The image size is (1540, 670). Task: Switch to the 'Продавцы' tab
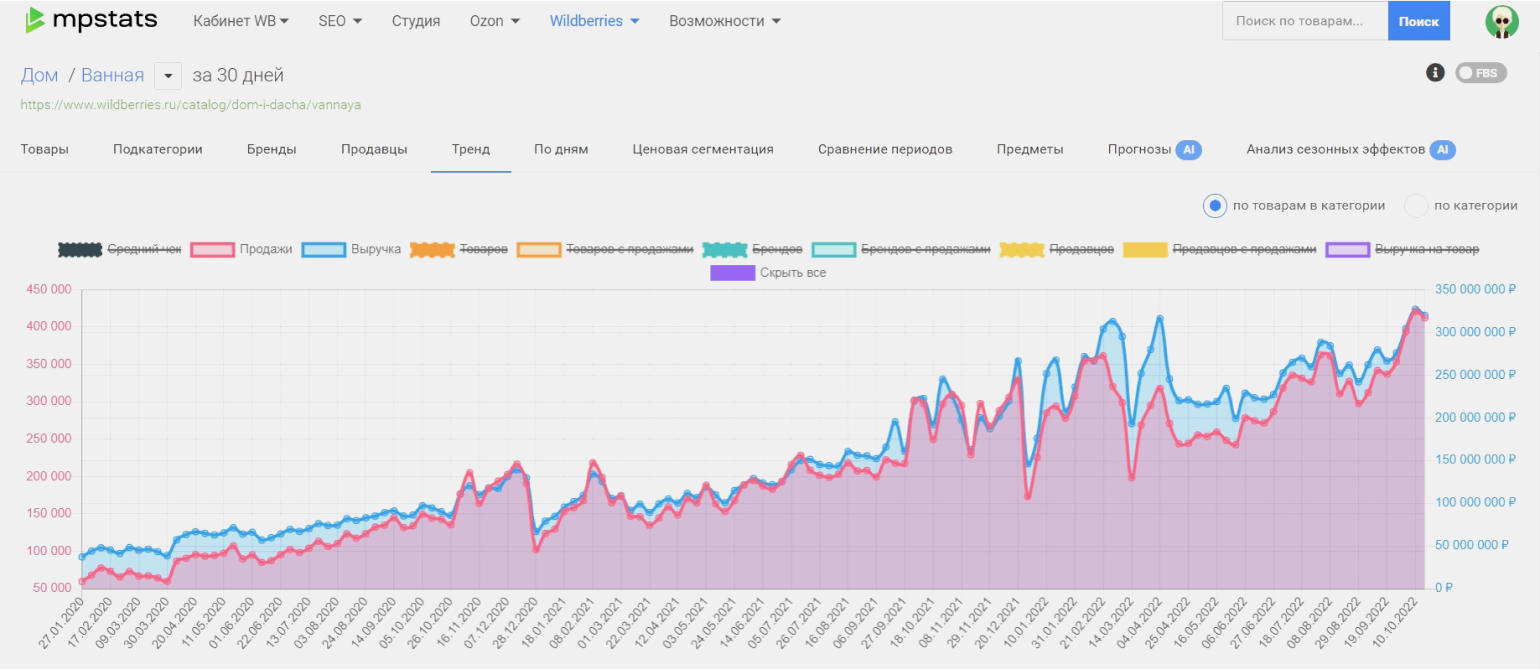click(x=374, y=149)
